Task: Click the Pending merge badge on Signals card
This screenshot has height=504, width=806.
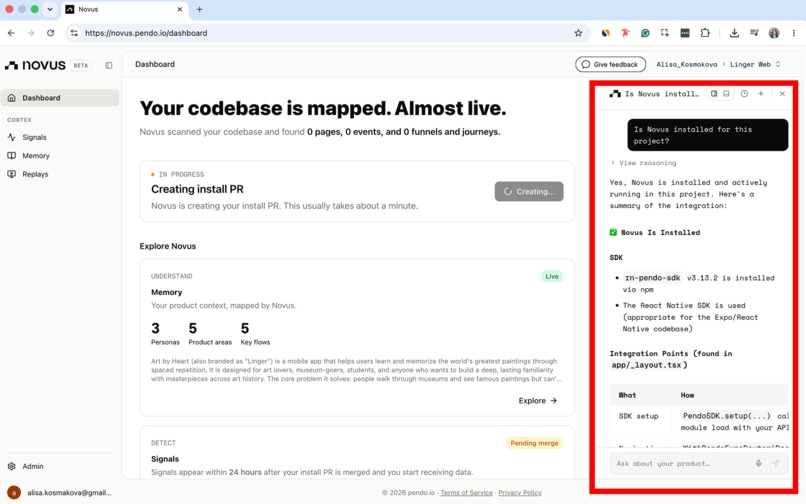Action: click(534, 443)
